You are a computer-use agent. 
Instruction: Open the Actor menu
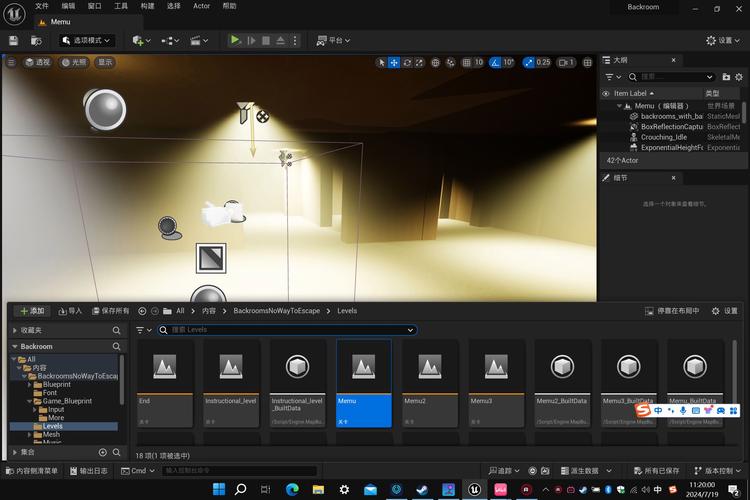201,6
